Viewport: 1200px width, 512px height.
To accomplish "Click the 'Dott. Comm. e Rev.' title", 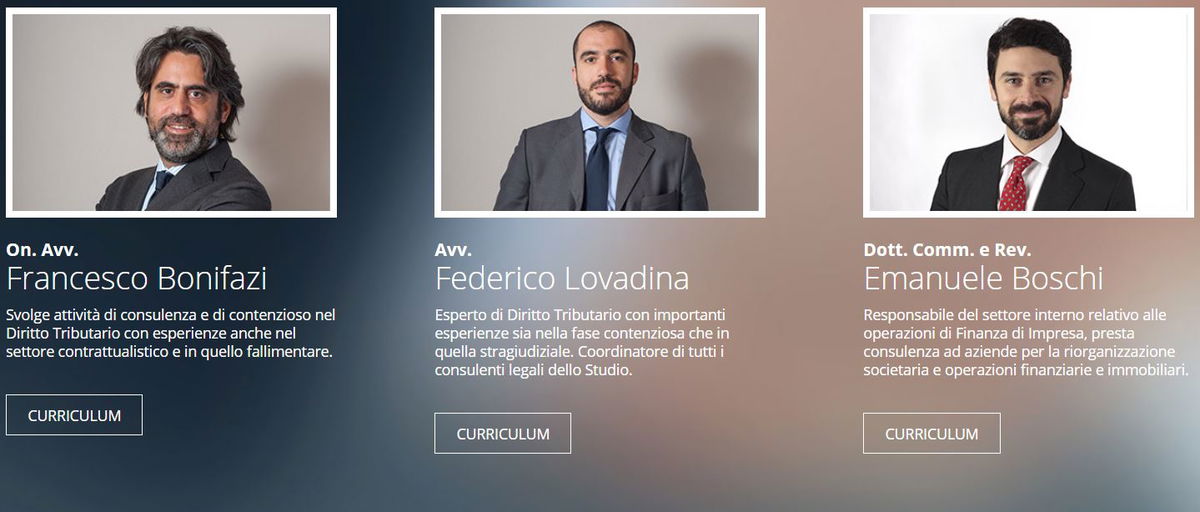I will pos(947,250).
